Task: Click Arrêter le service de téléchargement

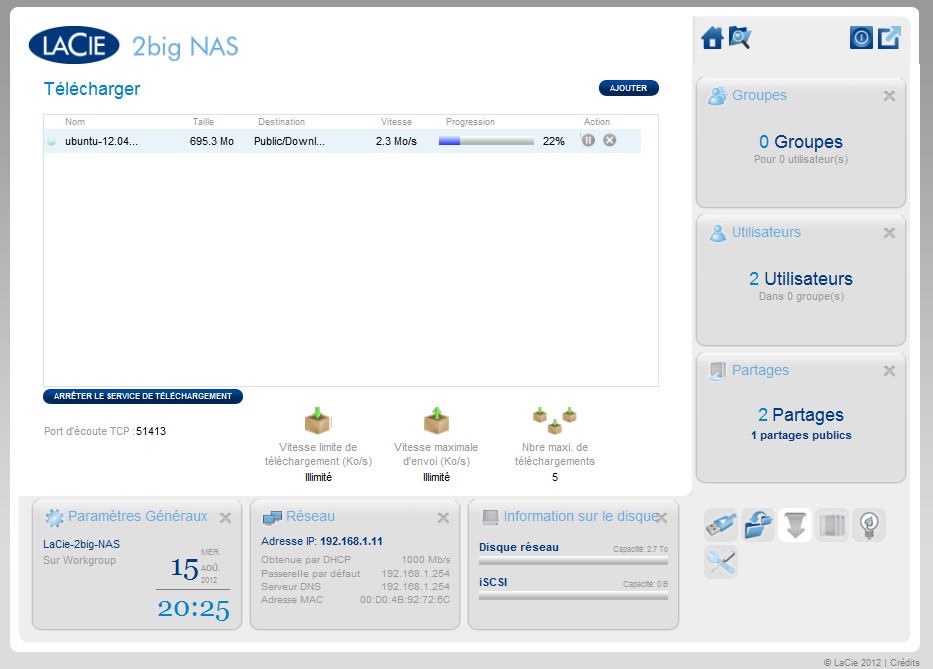Action: (143, 396)
